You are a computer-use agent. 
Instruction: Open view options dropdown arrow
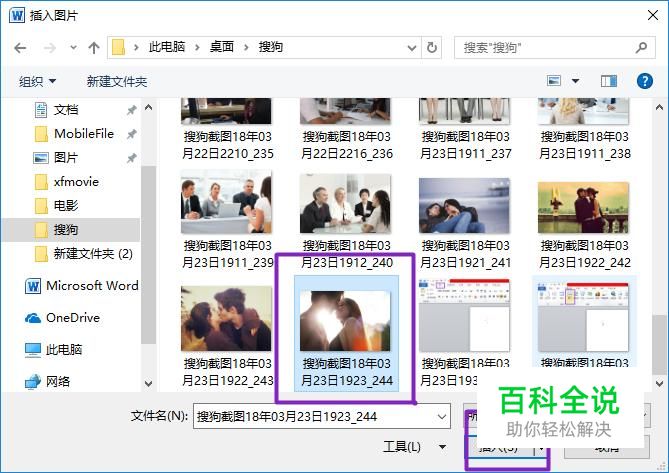575,81
